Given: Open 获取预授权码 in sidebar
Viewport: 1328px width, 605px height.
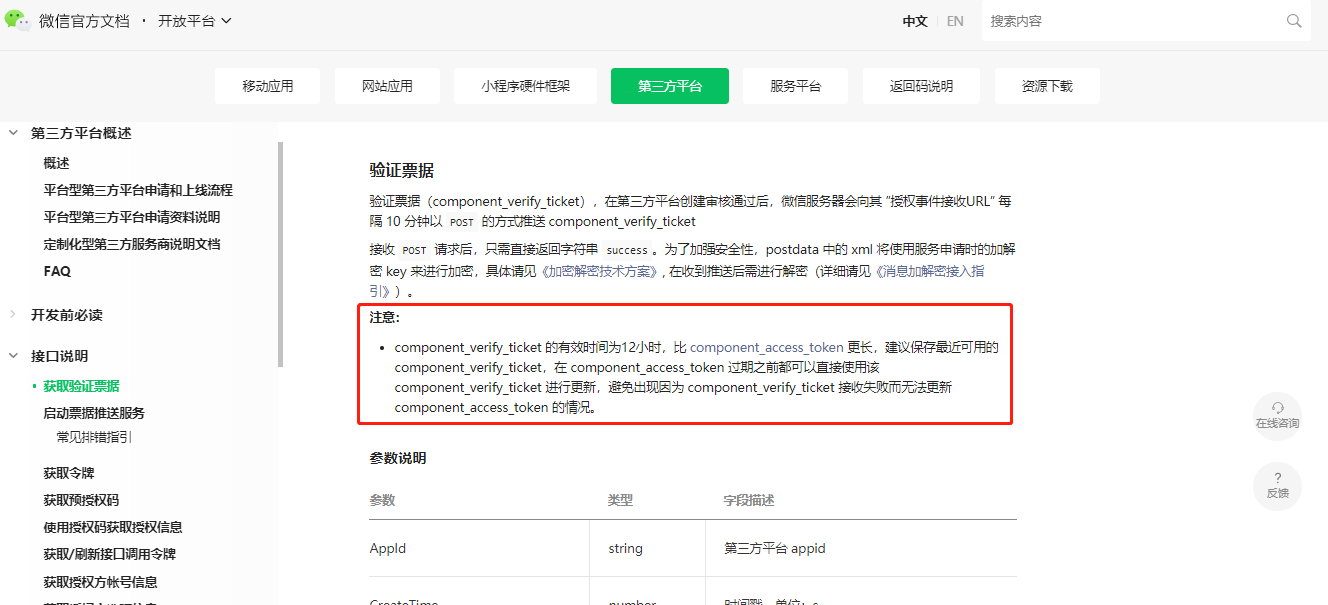Looking at the screenshot, I should tap(81, 500).
